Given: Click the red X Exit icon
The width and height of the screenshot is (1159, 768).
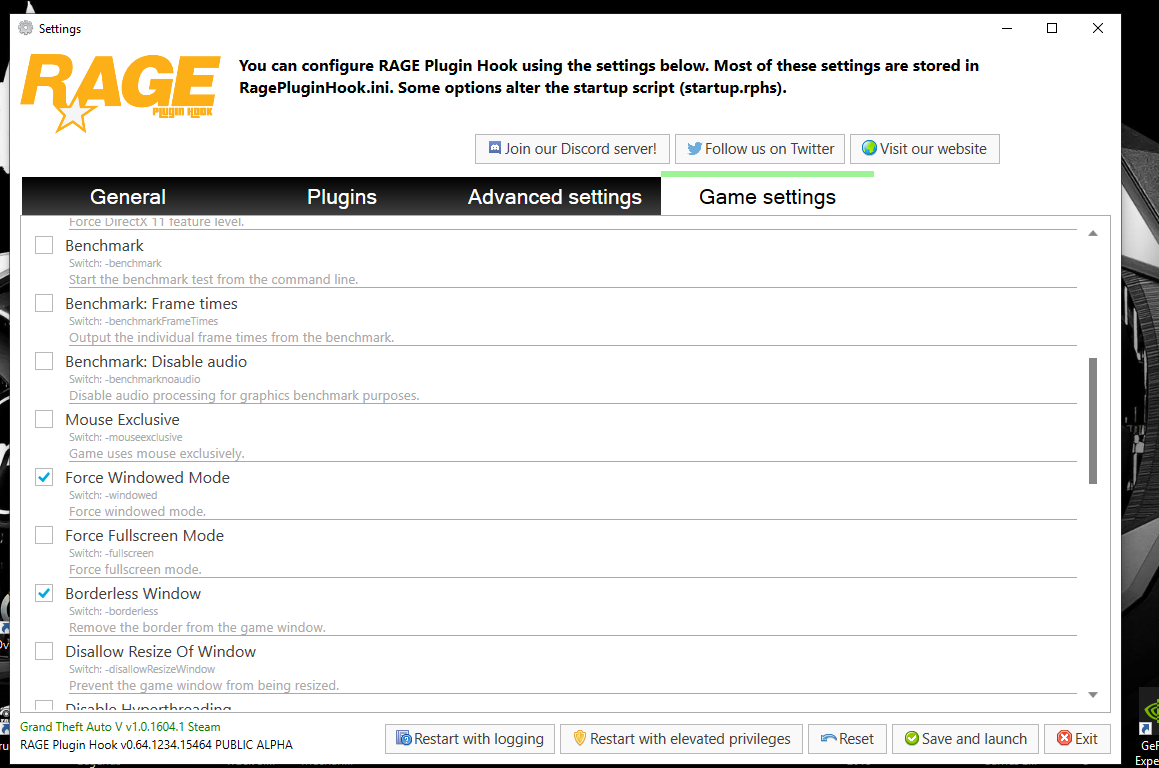Looking at the screenshot, I should (1064, 738).
